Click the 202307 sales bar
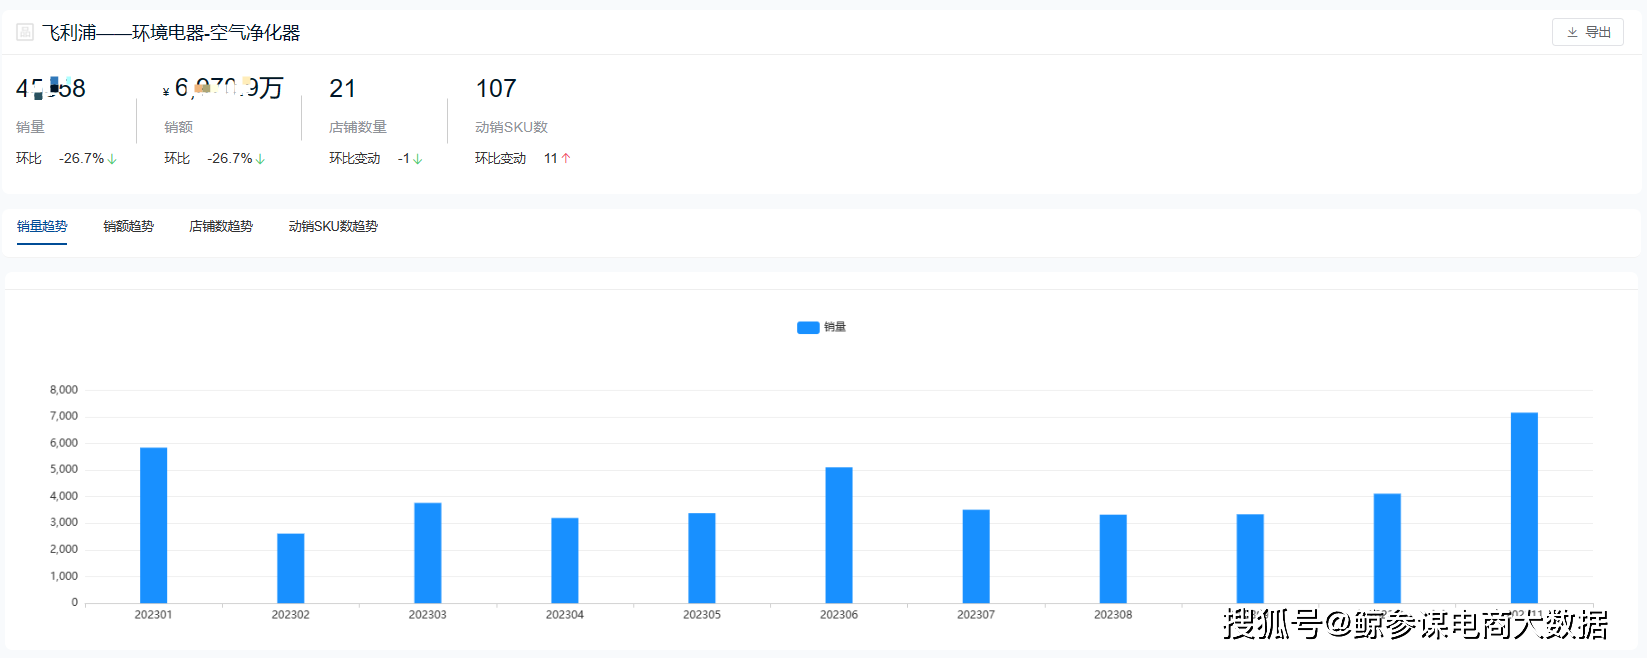 point(976,556)
